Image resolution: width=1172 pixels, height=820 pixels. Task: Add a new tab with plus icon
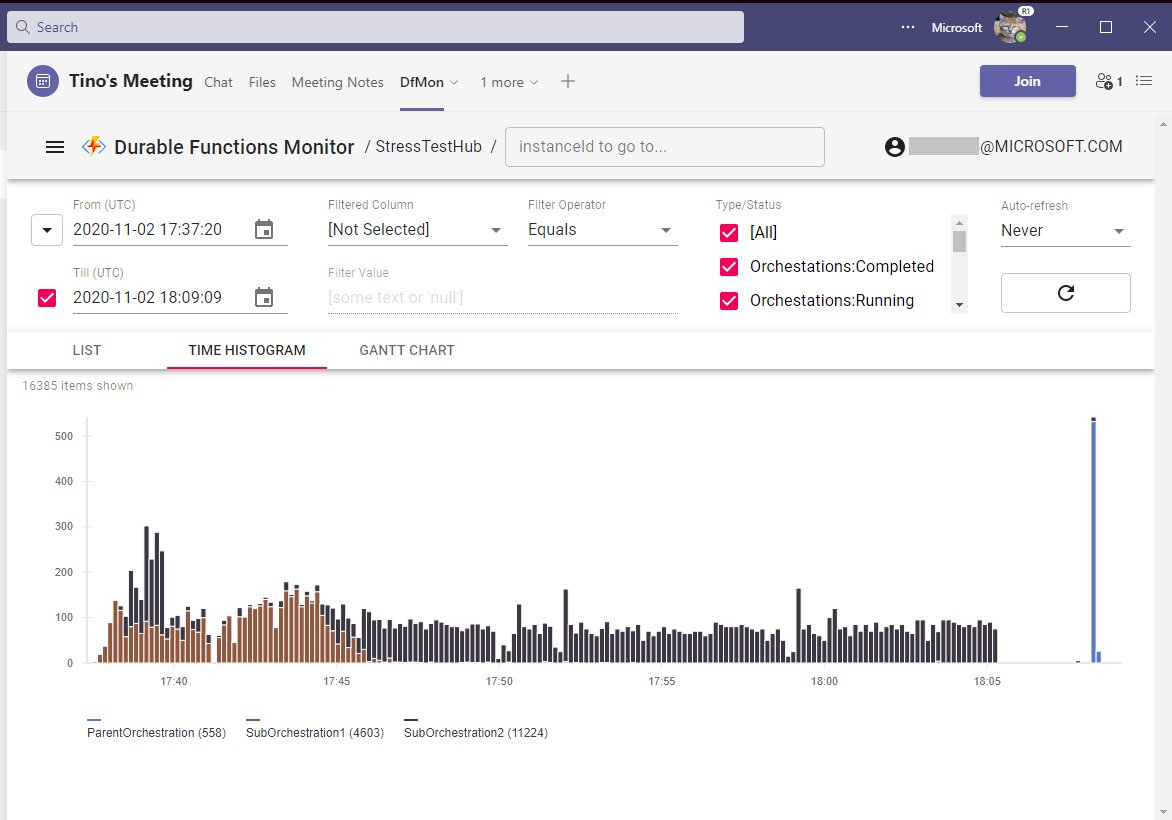click(568, 81)
